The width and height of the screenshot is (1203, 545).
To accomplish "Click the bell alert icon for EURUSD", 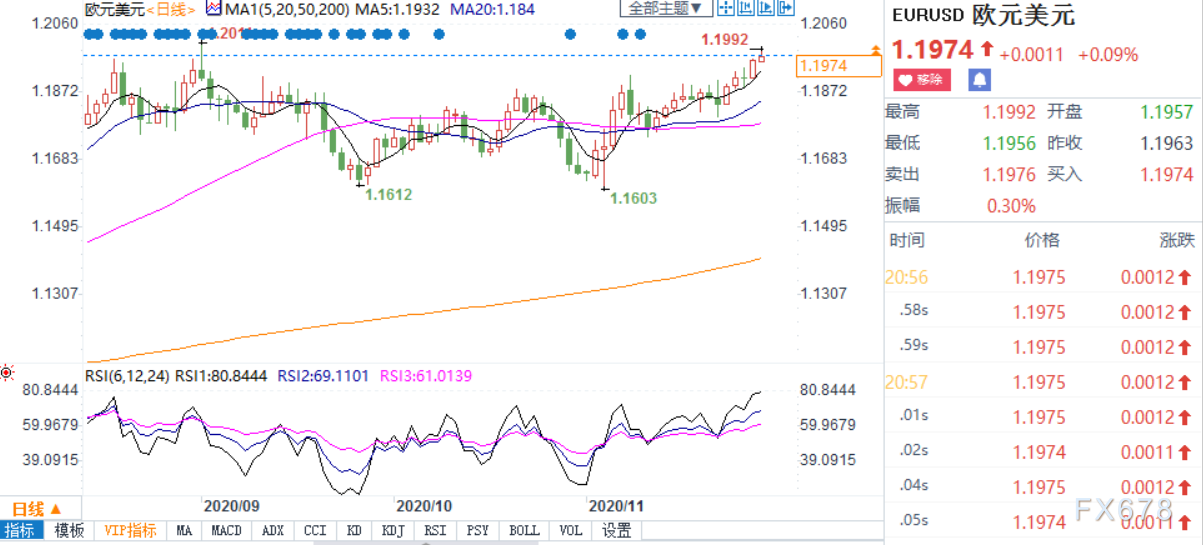I will (x=980, y=79).
